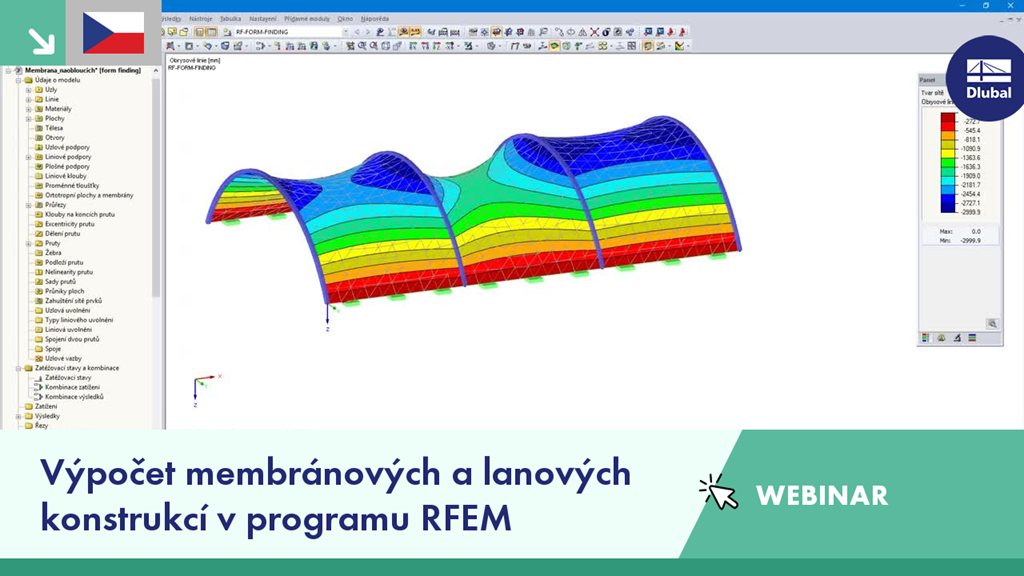Expand the Průřezy tree node

pyautogui.click(x=28, y=205)
